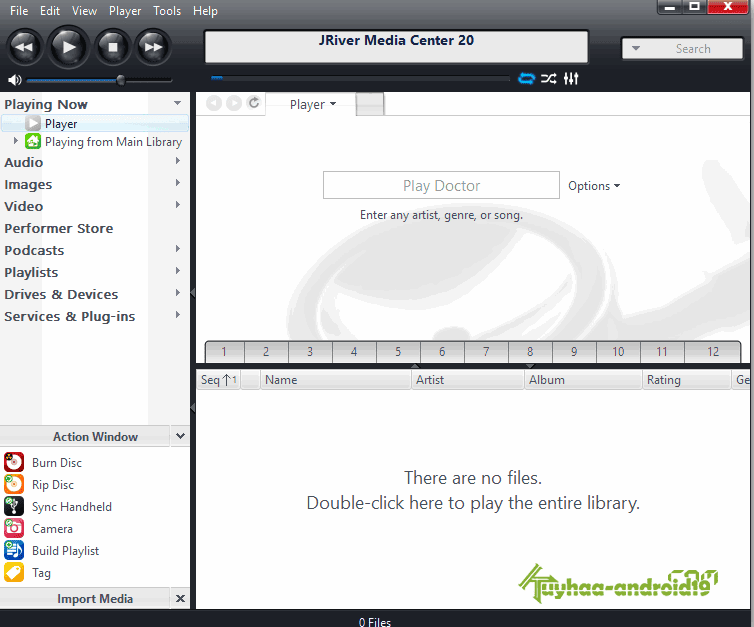Click the JRiver Media Center 20 display
This screenshot has width=754, height=627.
pyautogui.click(x=396, y=47)
